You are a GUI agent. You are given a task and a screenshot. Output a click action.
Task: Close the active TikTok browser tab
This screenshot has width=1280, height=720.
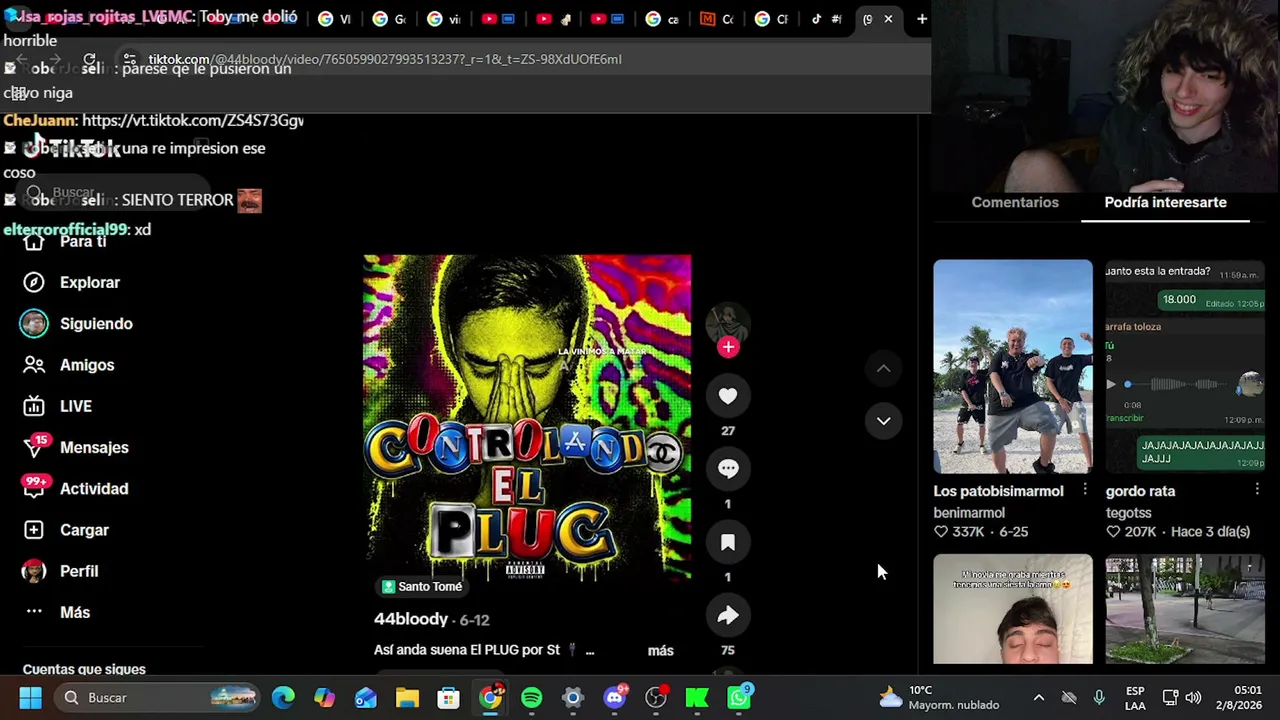coord(888,19)
